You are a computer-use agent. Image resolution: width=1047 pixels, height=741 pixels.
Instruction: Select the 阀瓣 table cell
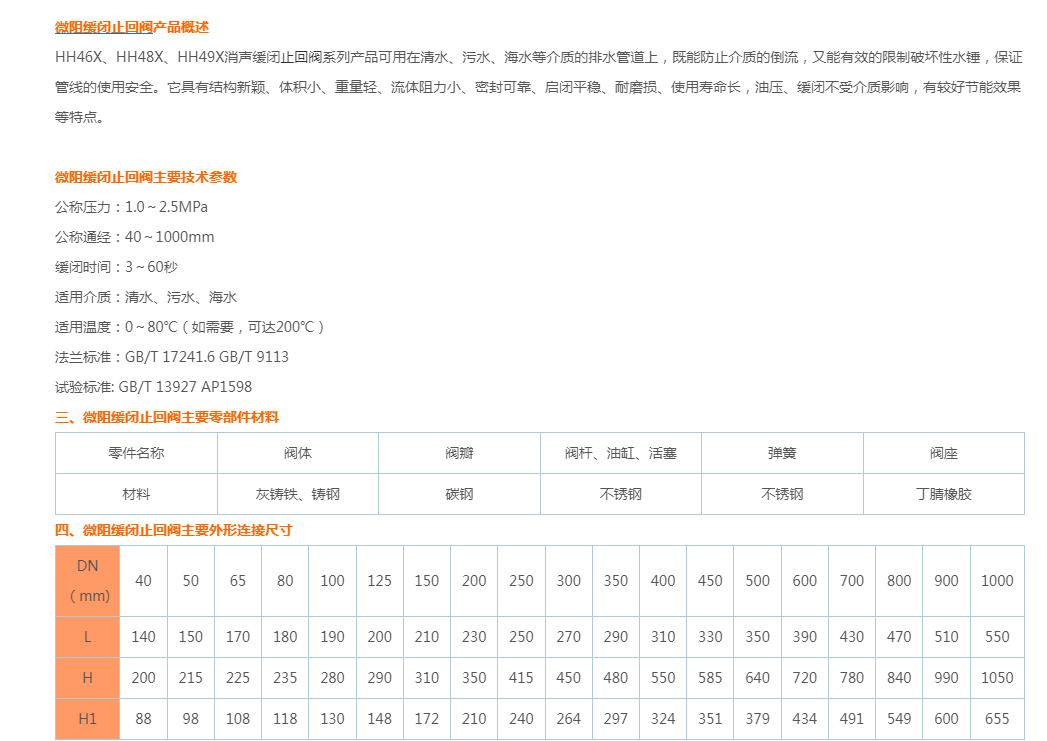click(x=458, y=452)
